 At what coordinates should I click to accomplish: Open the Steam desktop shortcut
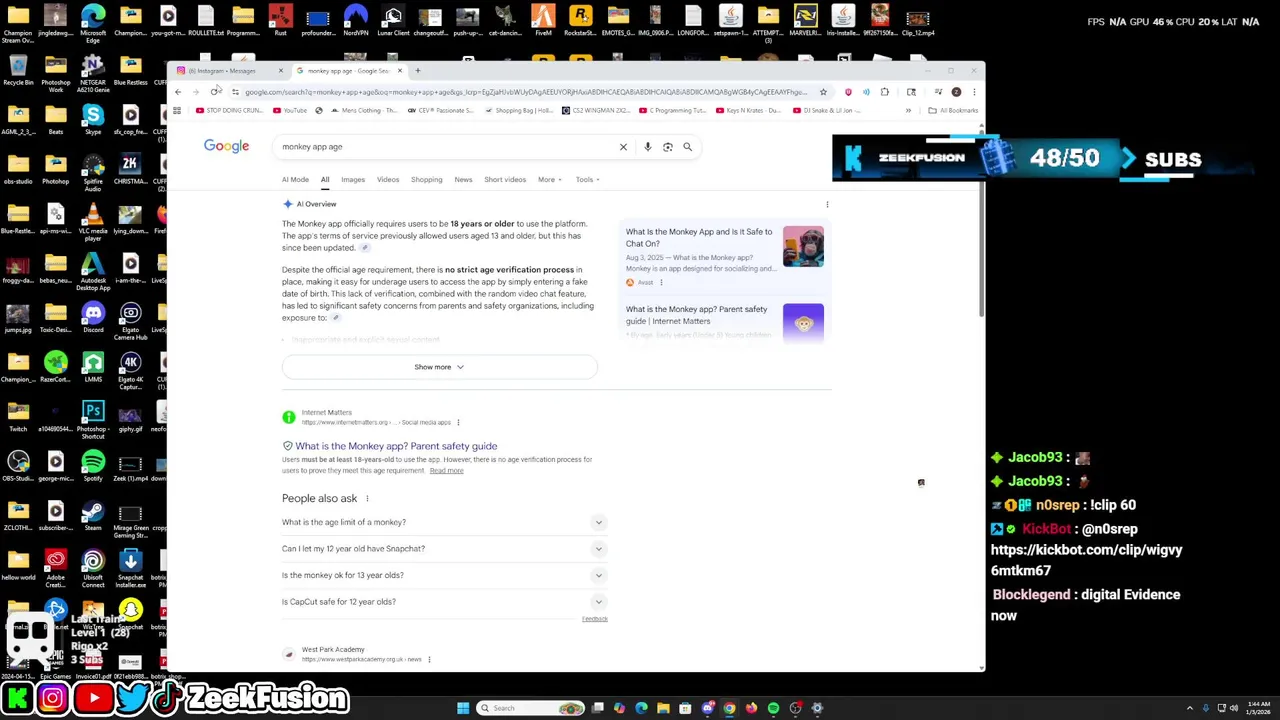[93, 515]
